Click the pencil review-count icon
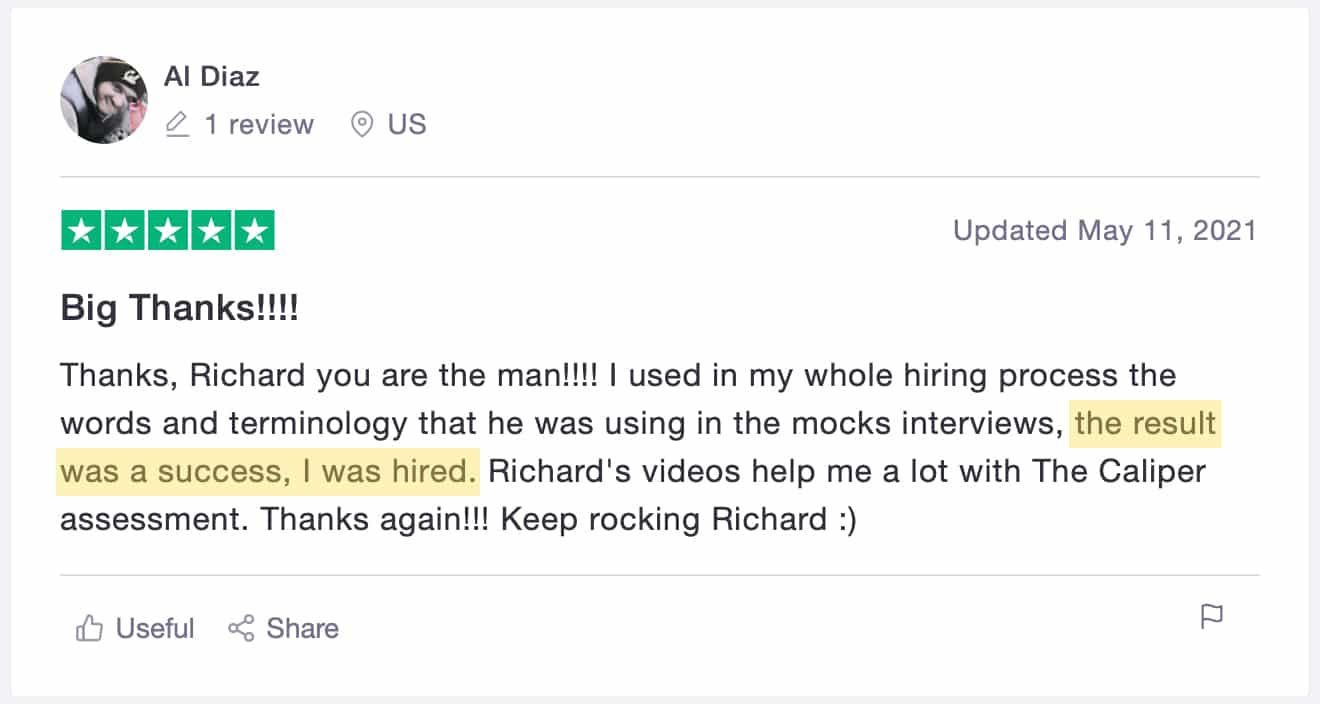The width and height of the screenshot is (1320, 704). tap(177, 125)
